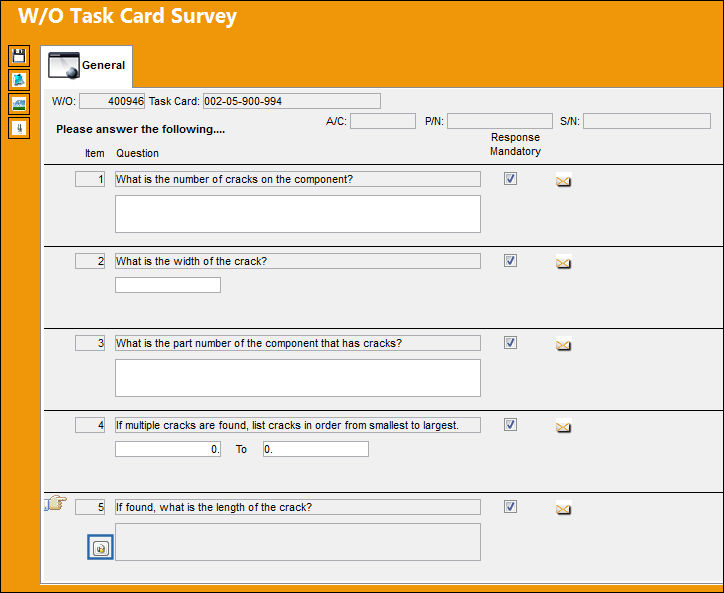Click the answer box for number of cracks
Viewport: 724px width, 593px height.
298,214
